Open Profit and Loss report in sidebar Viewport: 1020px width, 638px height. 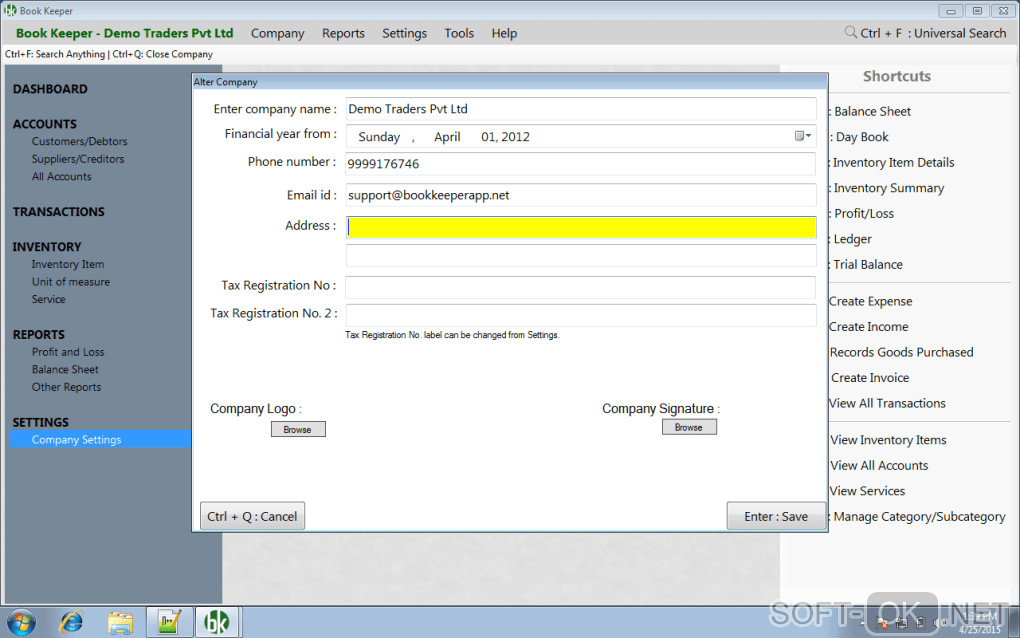[68, 352]
